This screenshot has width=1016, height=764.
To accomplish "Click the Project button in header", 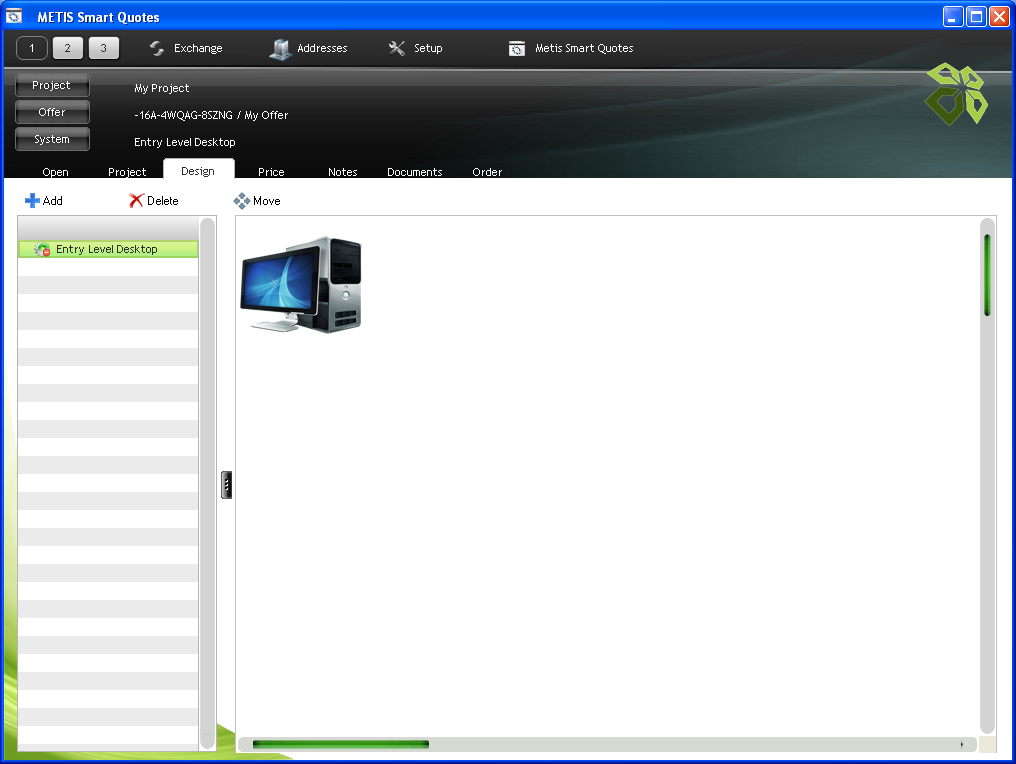I will (x=52, y=85).
